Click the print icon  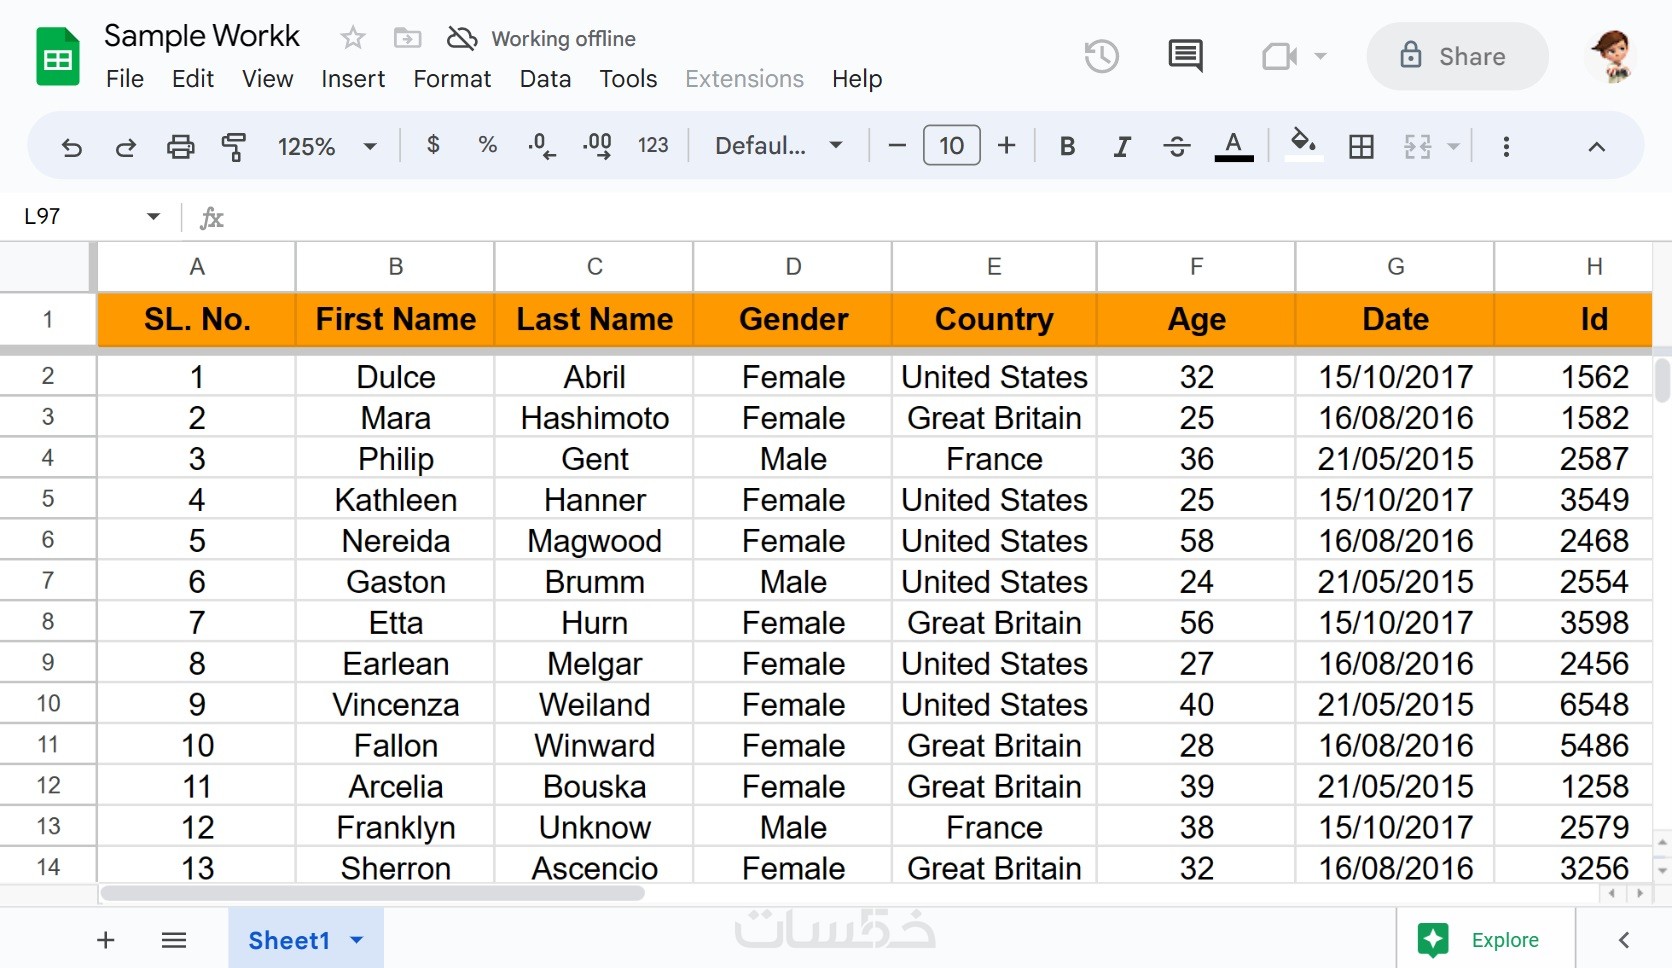coord(180,147)
